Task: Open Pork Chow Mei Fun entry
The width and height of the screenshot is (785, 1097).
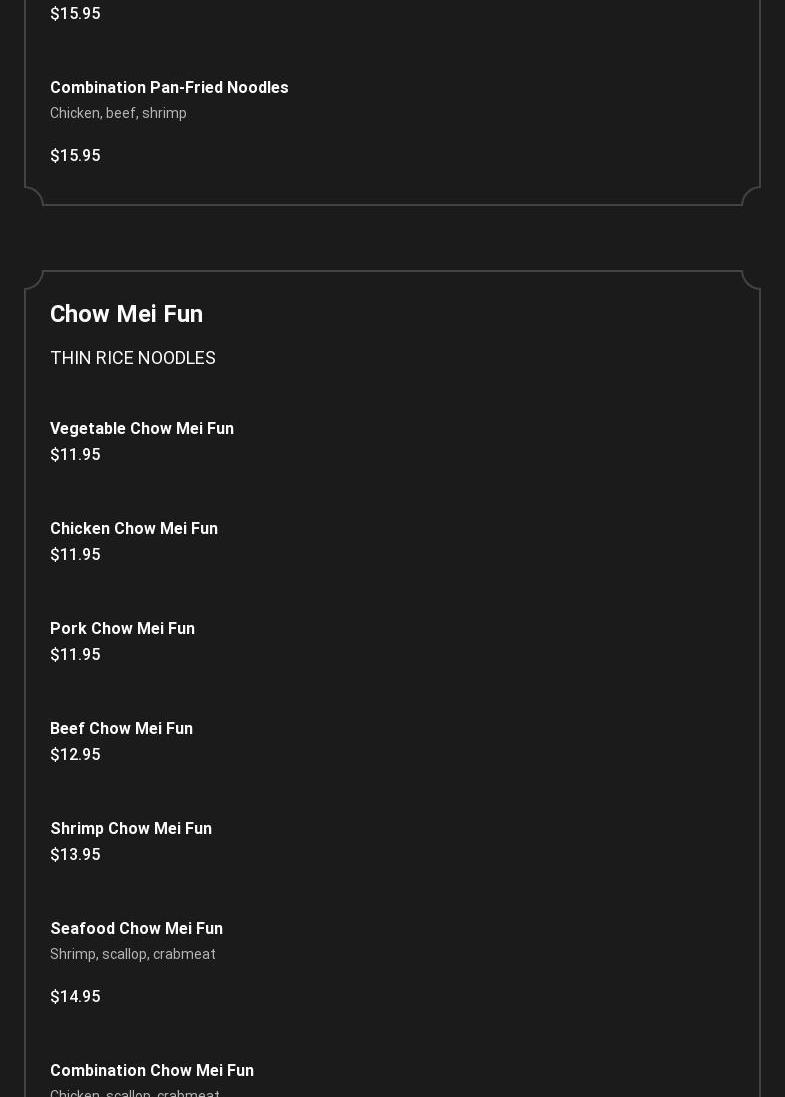Action: click(x=122, y=628)
